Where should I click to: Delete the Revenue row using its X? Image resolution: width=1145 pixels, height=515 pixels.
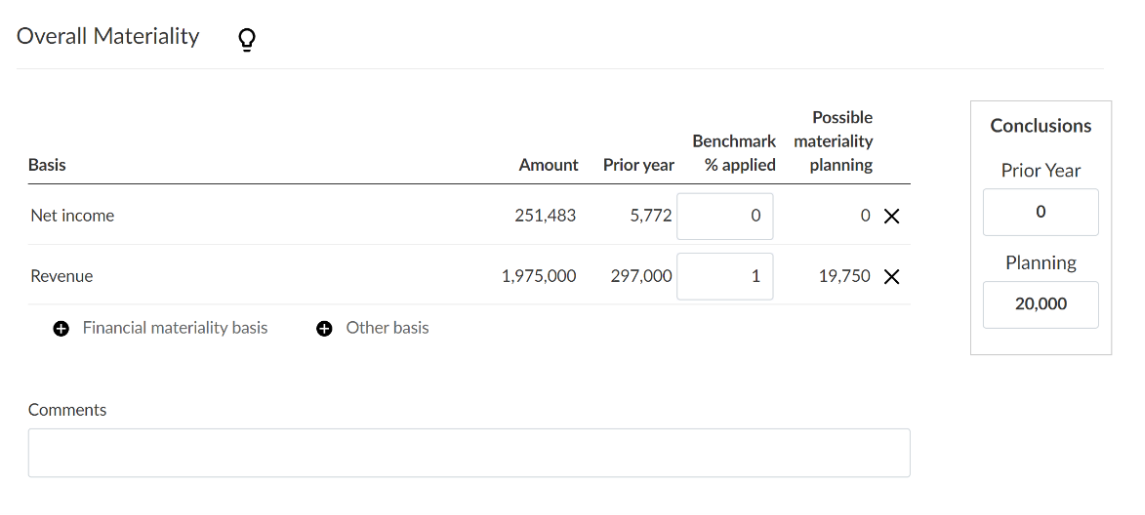pos(891,275)
